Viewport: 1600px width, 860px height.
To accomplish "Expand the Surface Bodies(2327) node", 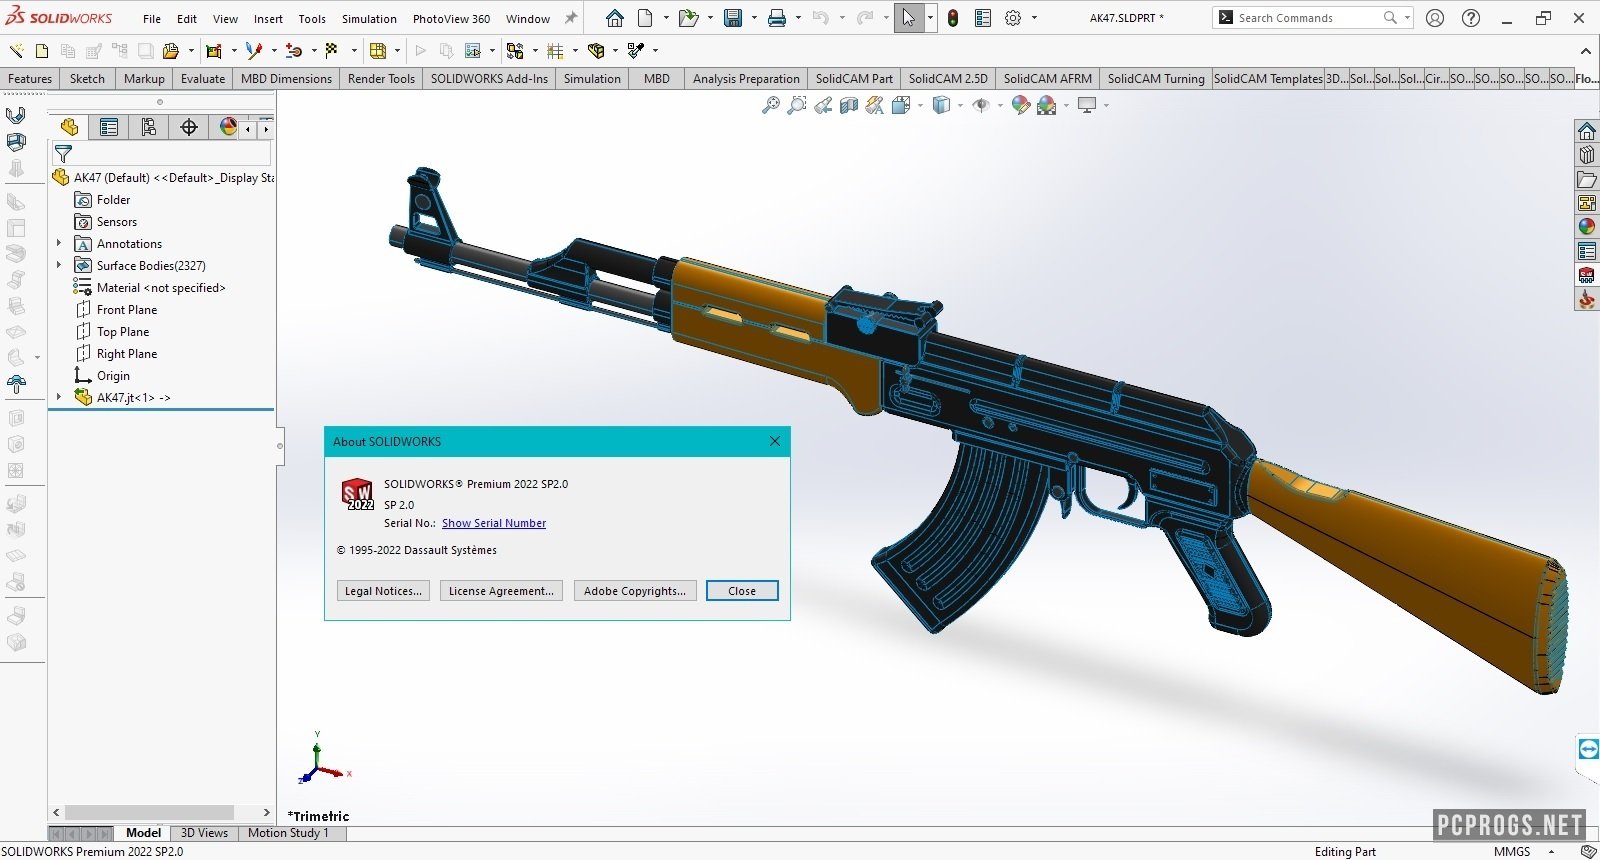I will pyautogui.click(x=59, y=265).
